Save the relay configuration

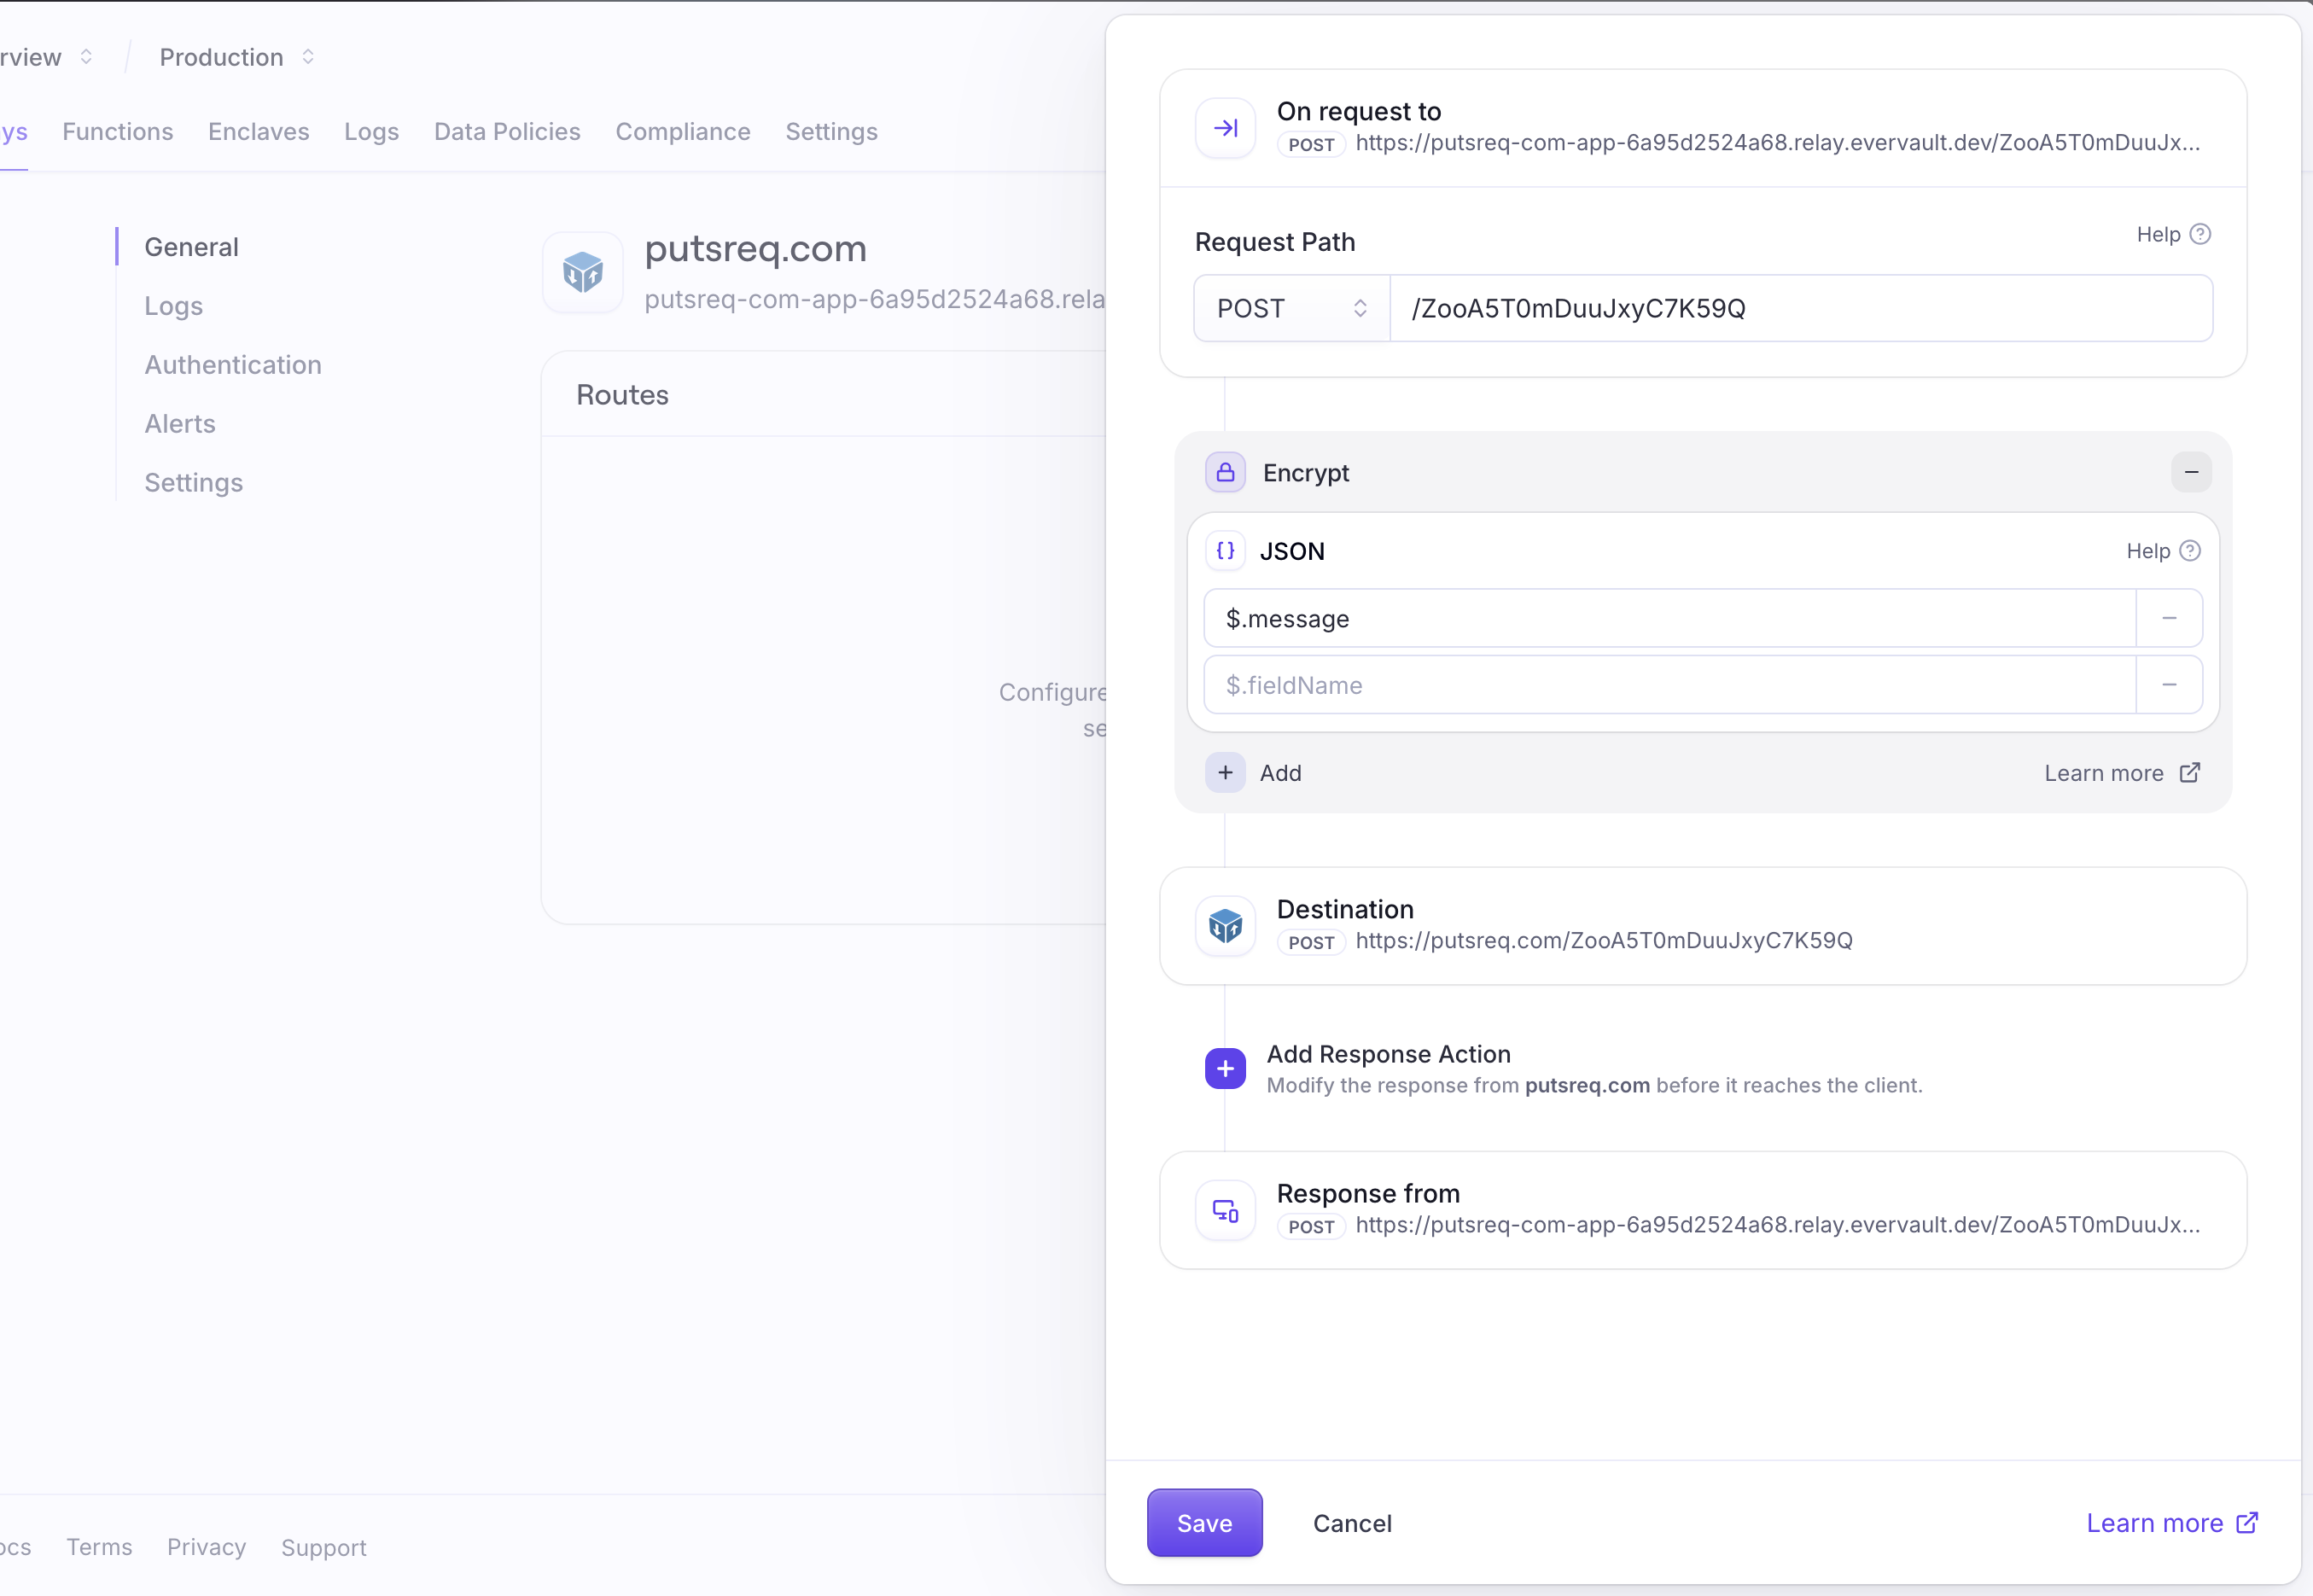coord(1204,1523)
